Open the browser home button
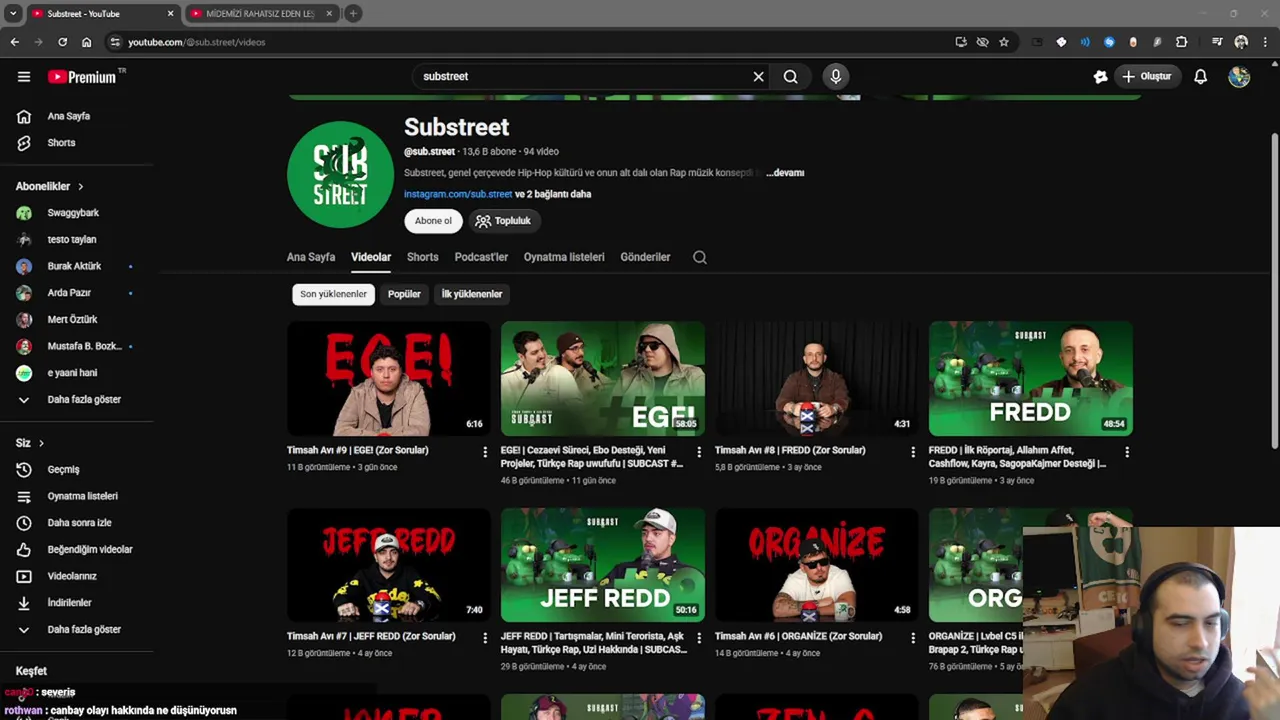This screenshot has width=1280, height=720. pos(86,42)
